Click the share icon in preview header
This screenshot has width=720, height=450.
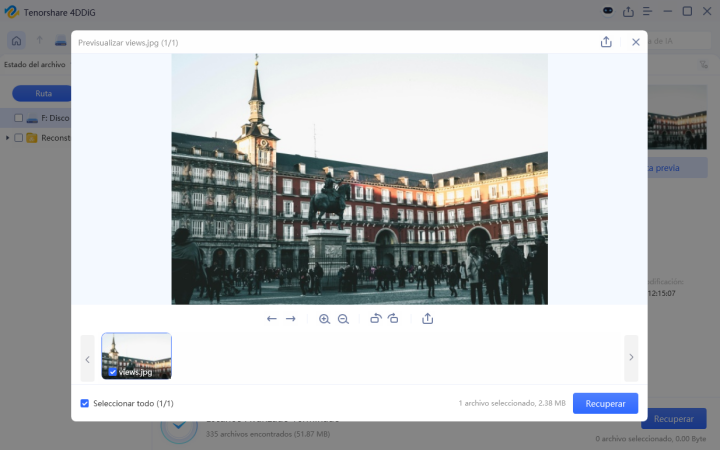tap(606, 42)
